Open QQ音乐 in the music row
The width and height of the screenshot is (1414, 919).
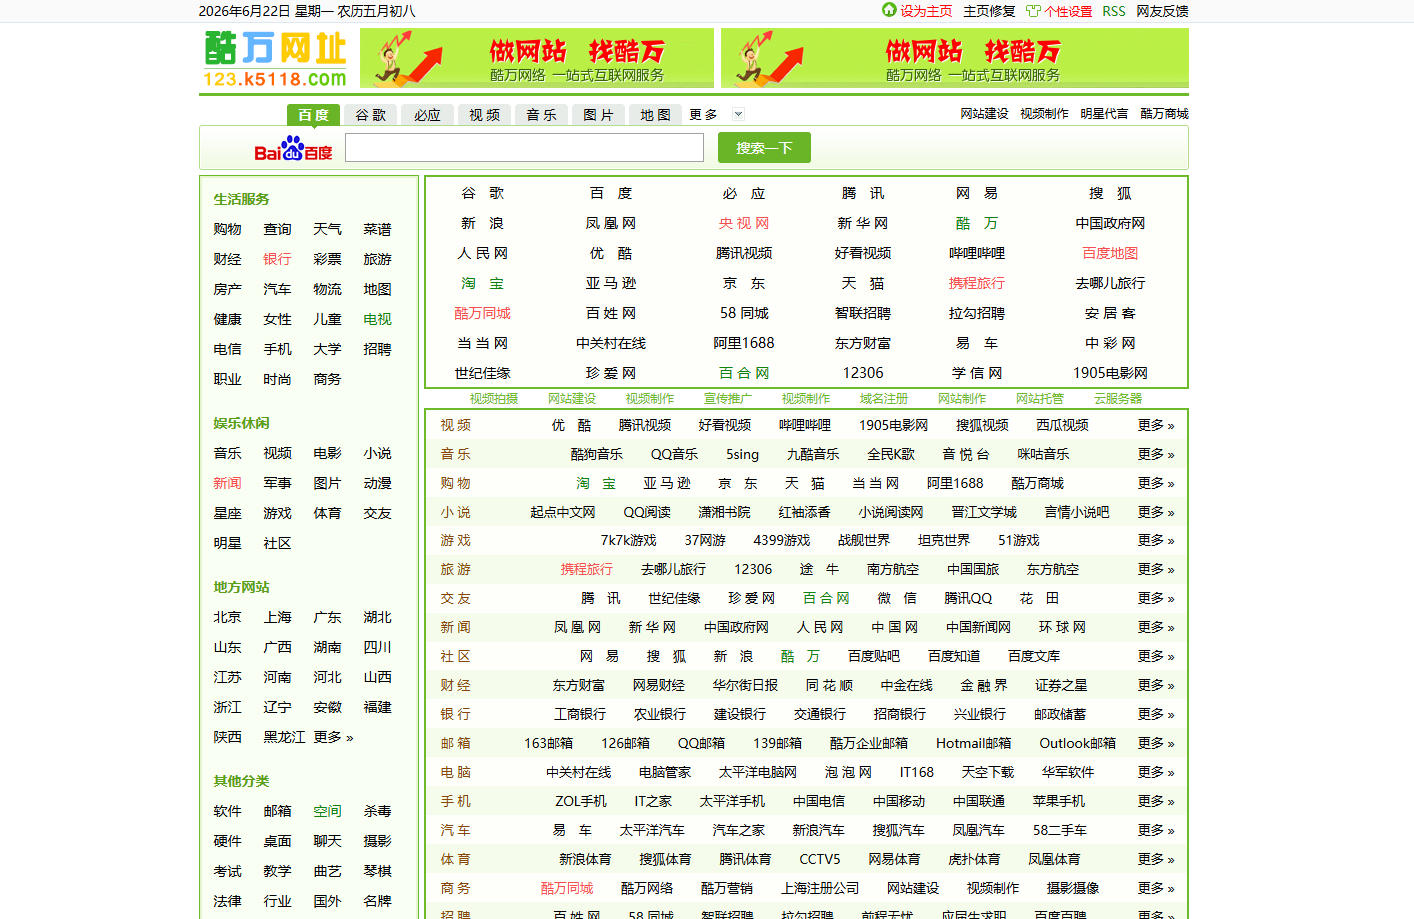tap(674, 454)
